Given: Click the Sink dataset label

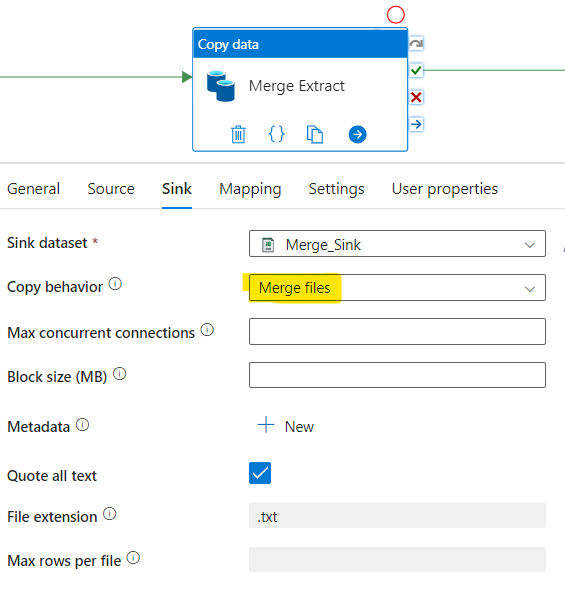Looking at the screenshot, I should click(47, 243).
